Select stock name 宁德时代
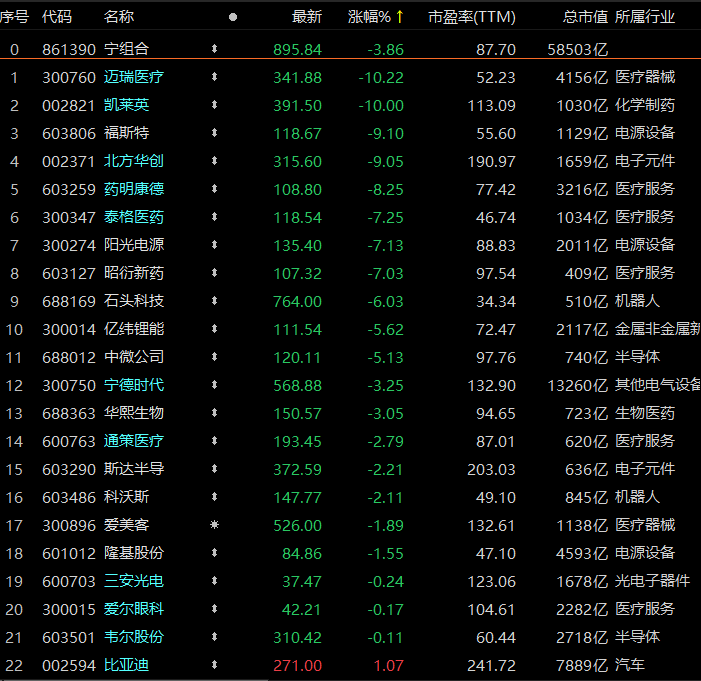Image resolution: width=701 pixels, height=681 pixels. click(x=134, y=385)
